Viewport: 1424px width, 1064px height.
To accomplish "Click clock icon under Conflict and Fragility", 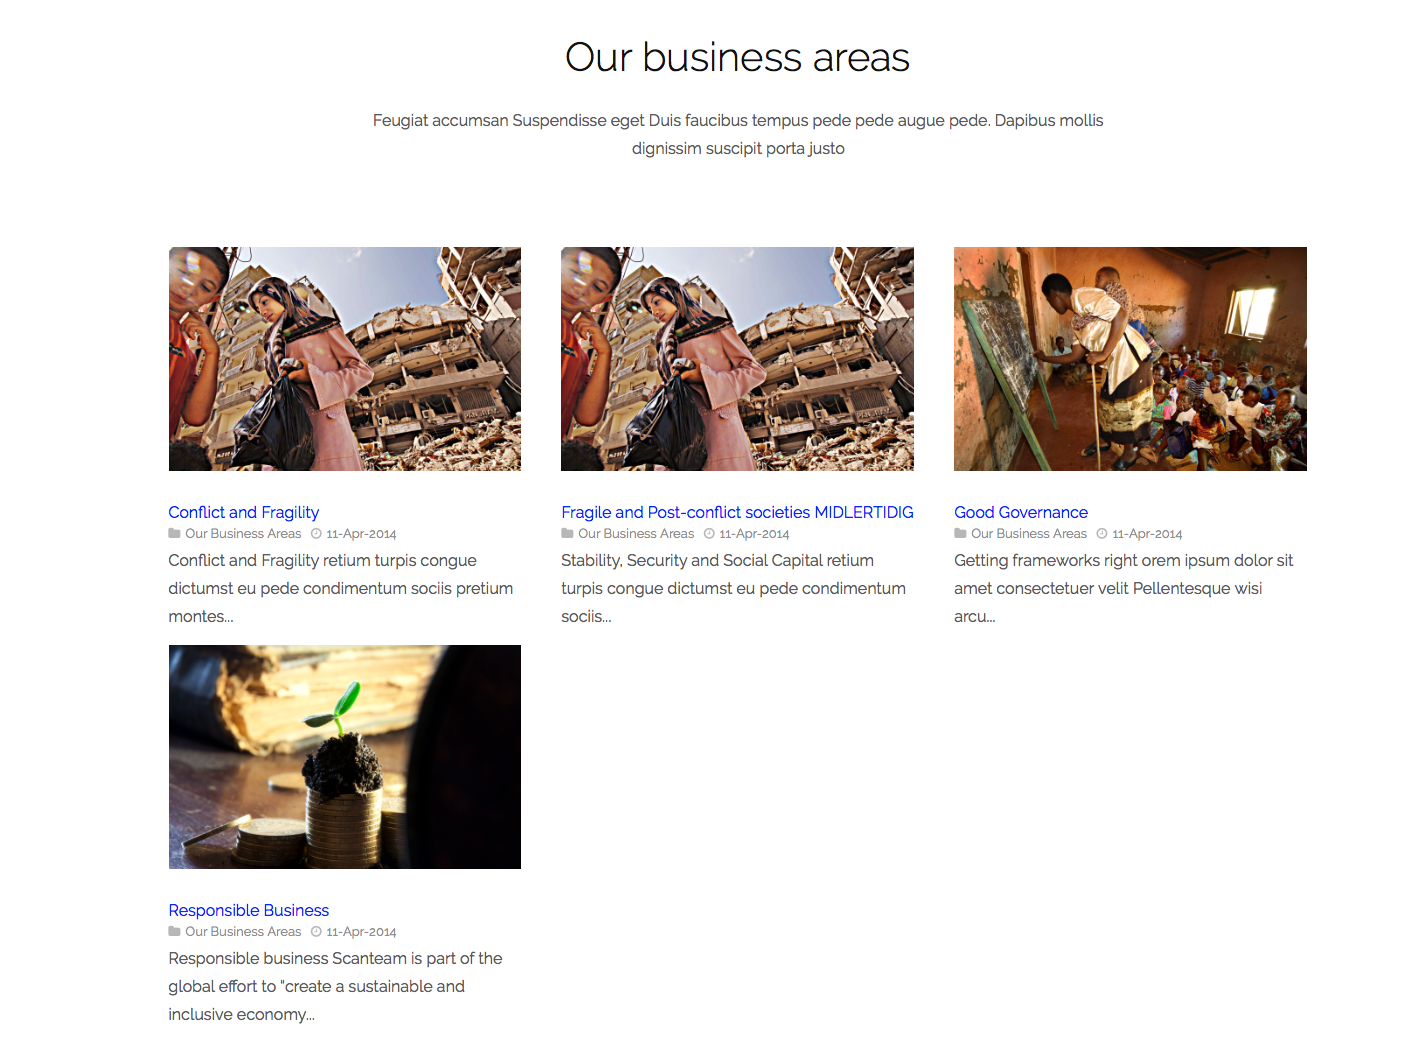I will 316,534.
